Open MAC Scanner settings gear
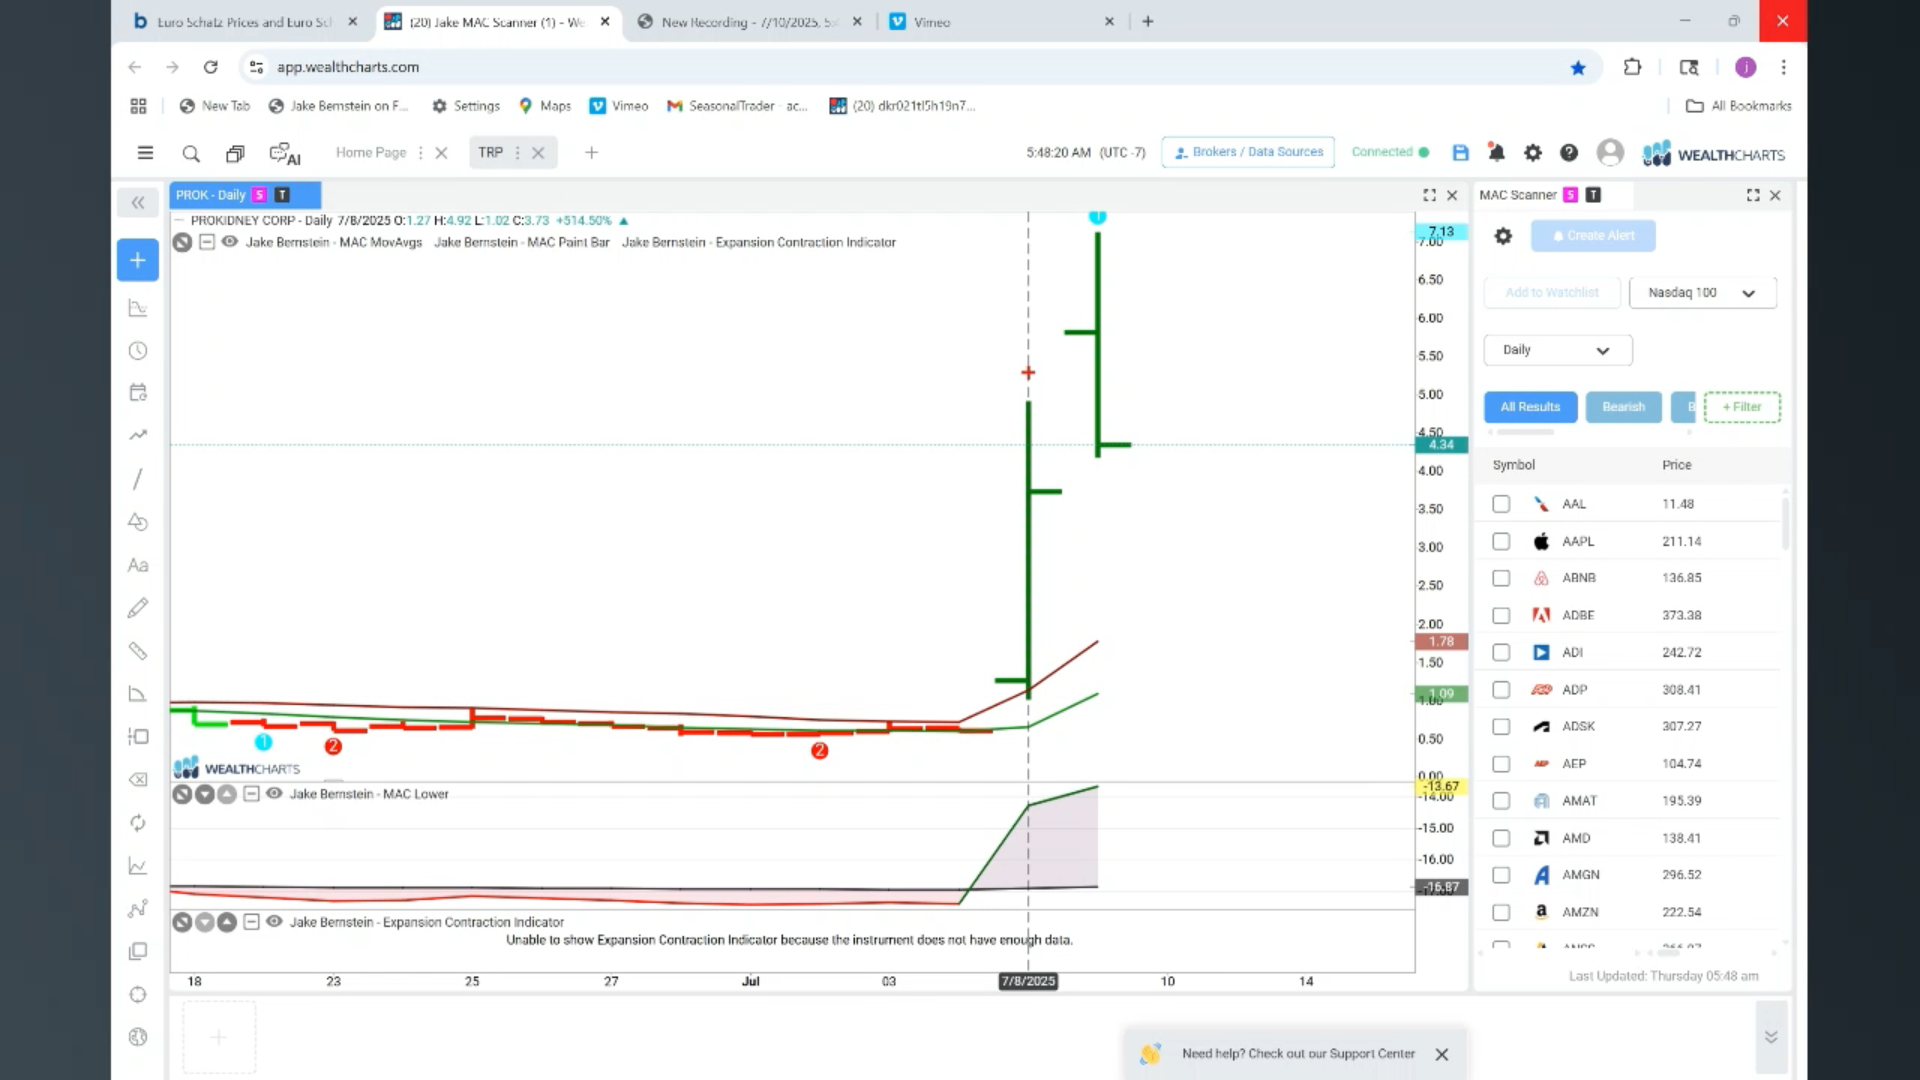Image resolution: width=1920 pixels, height=1080 pixels. (x=1502, y=236)
